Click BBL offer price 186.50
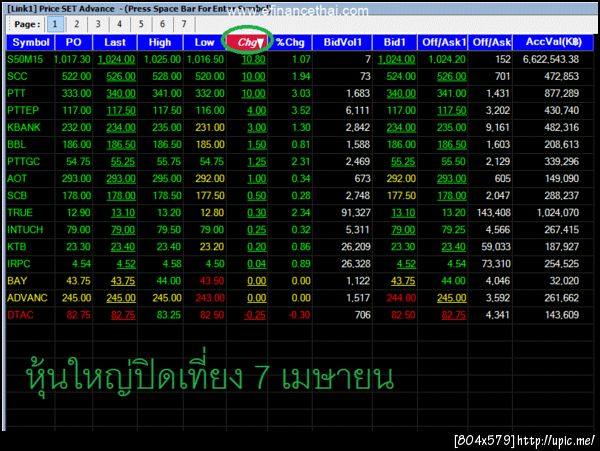 click(452, 145)
